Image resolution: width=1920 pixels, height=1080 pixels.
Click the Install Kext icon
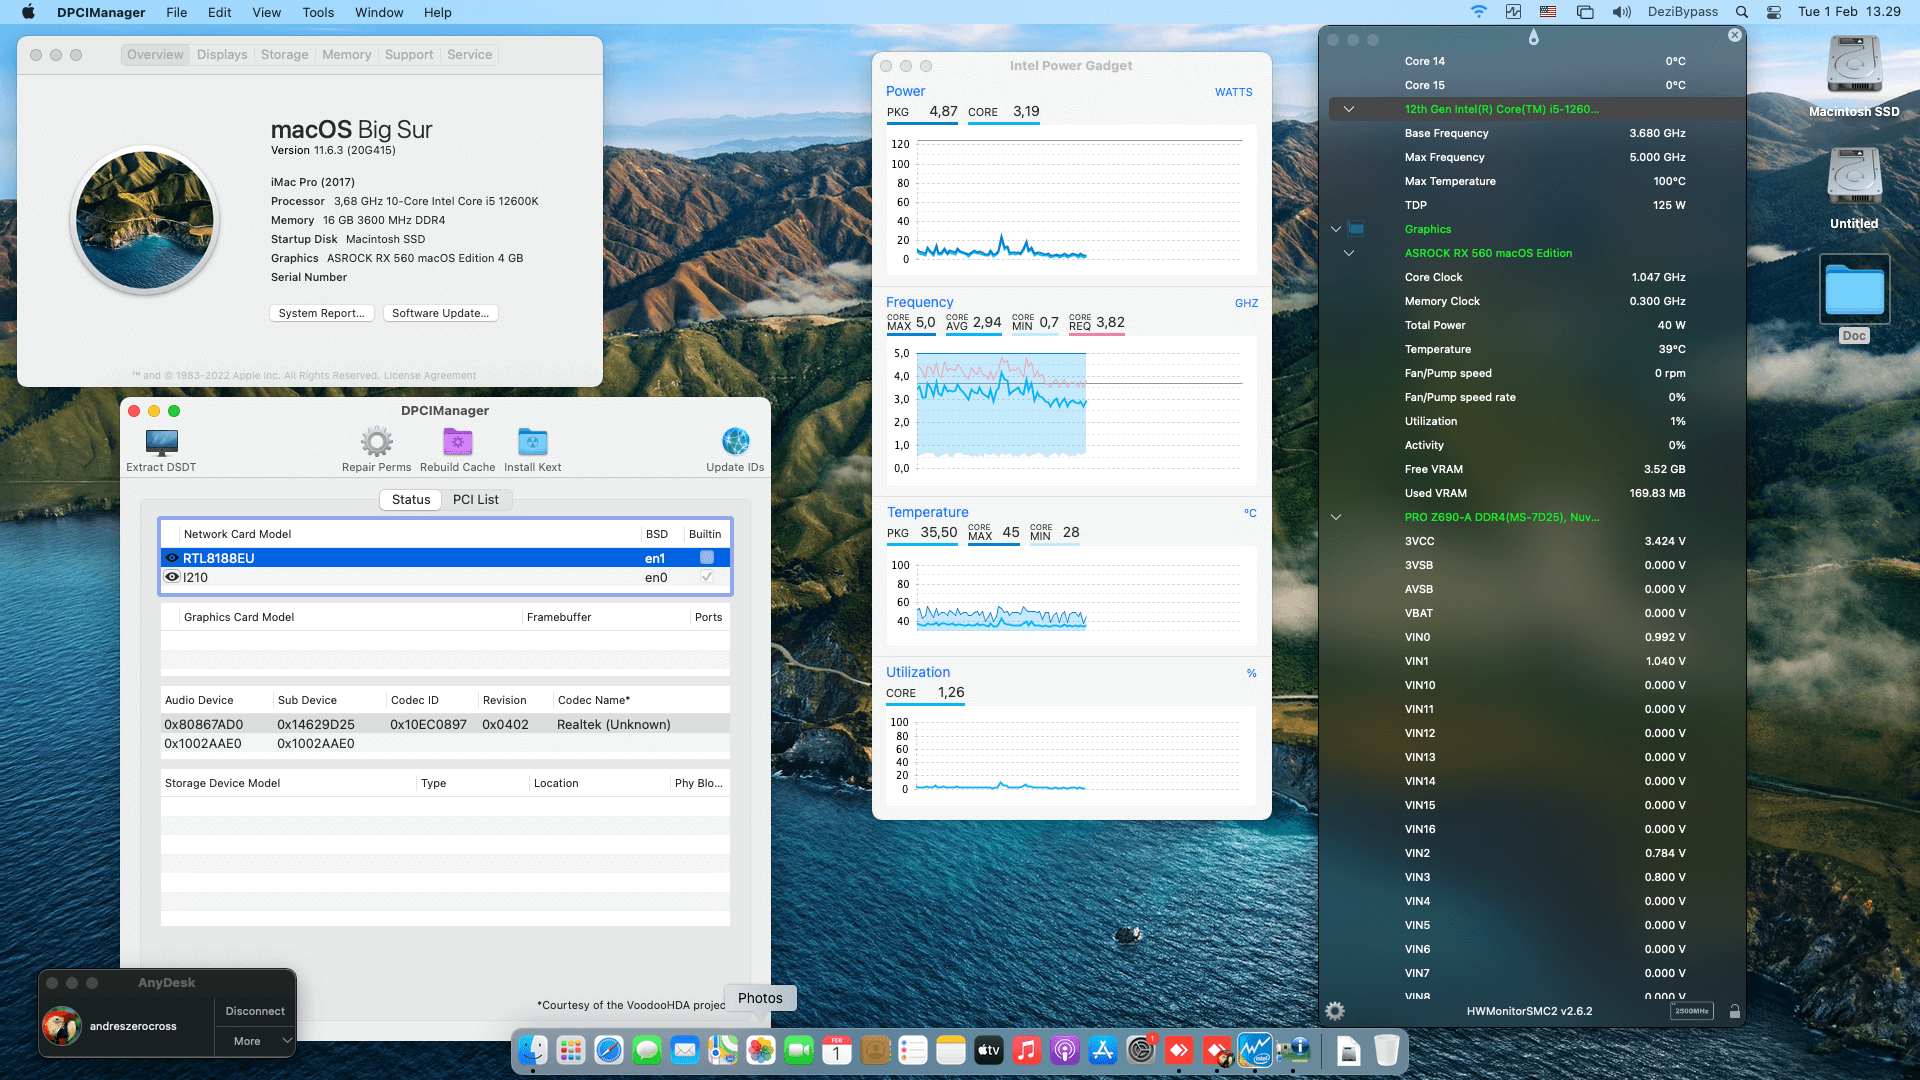[x=532, y=442]
